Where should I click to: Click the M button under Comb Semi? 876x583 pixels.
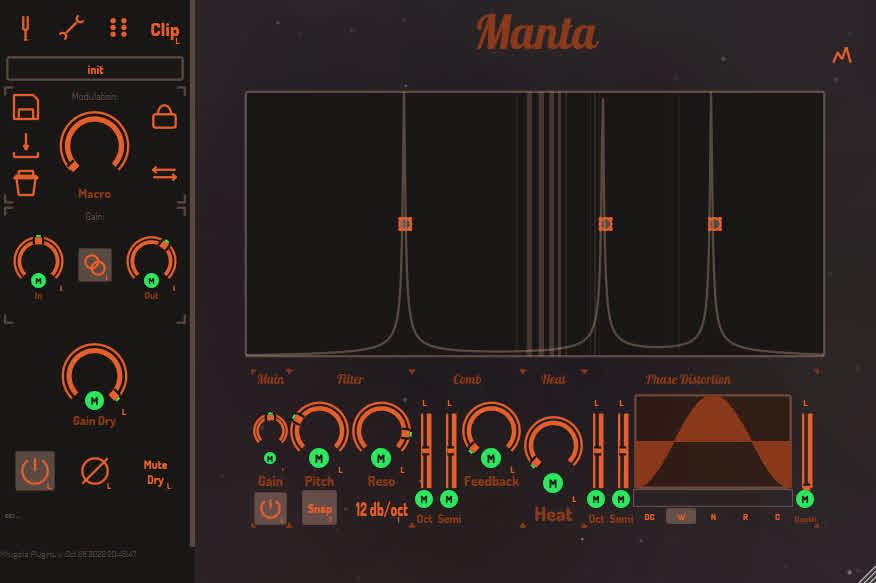click(449, 499)
